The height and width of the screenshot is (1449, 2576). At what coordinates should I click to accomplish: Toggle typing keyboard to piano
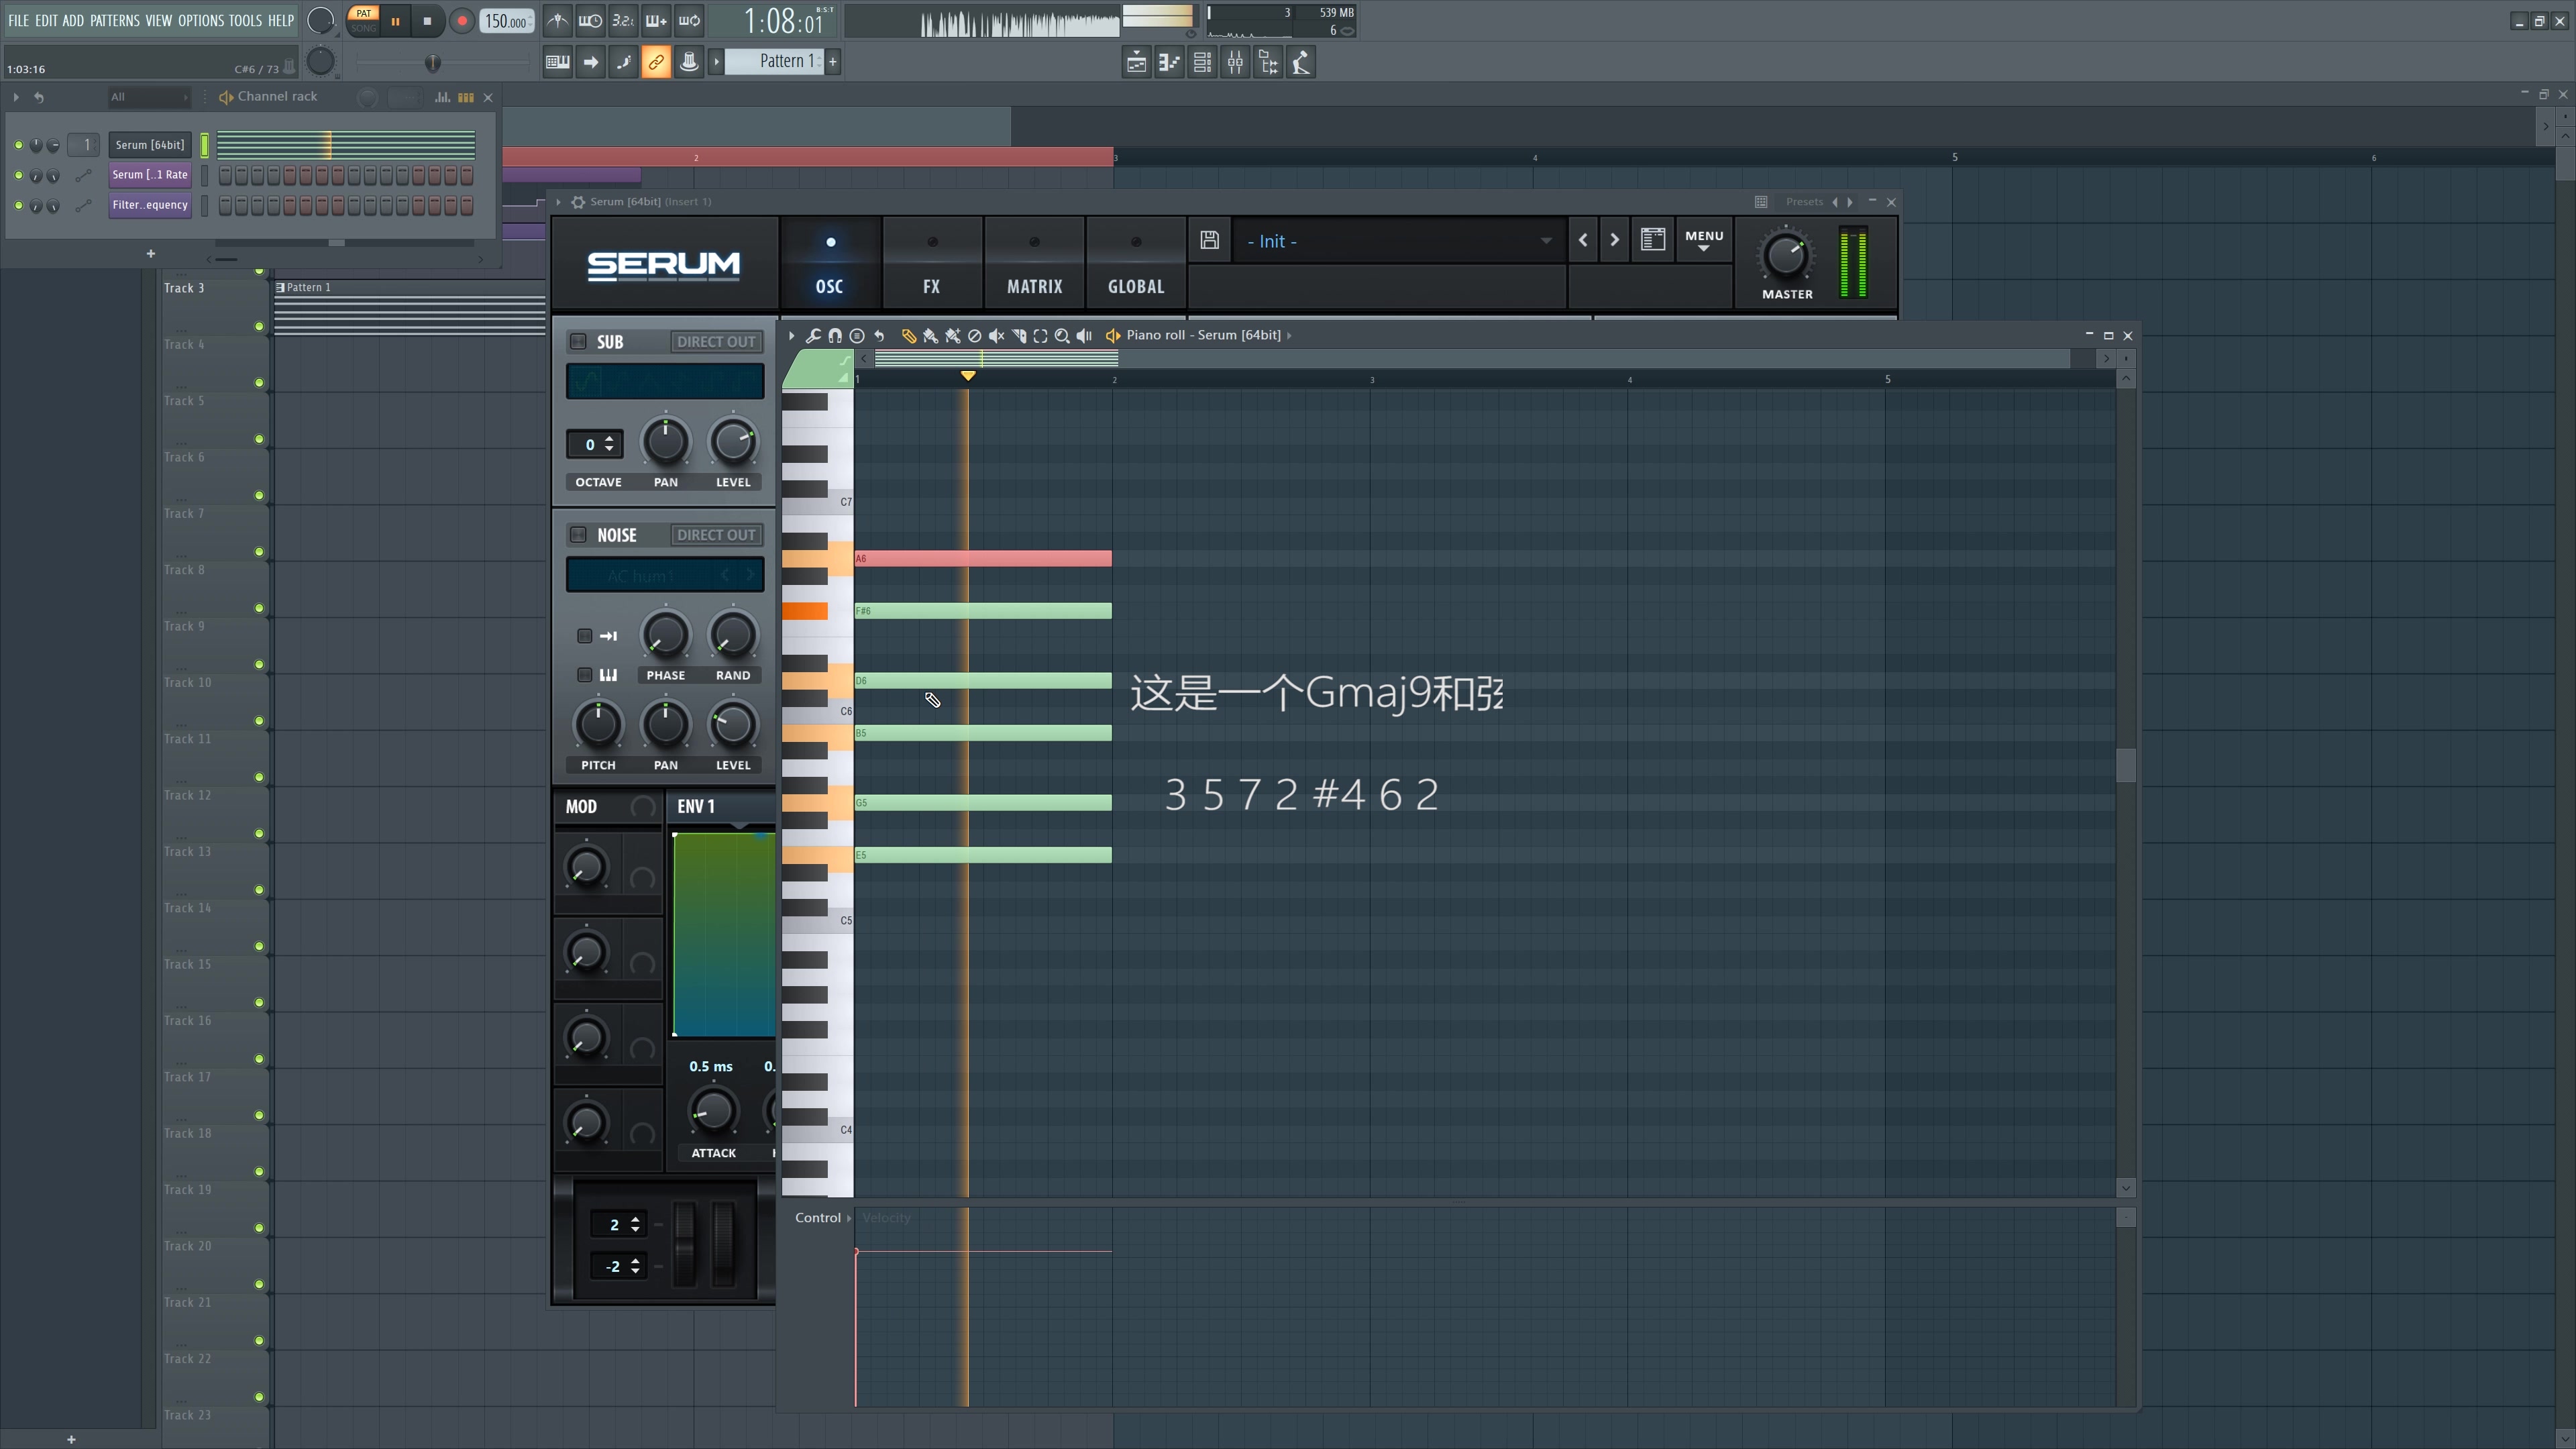pyautogui.click(x=557, y=62)
